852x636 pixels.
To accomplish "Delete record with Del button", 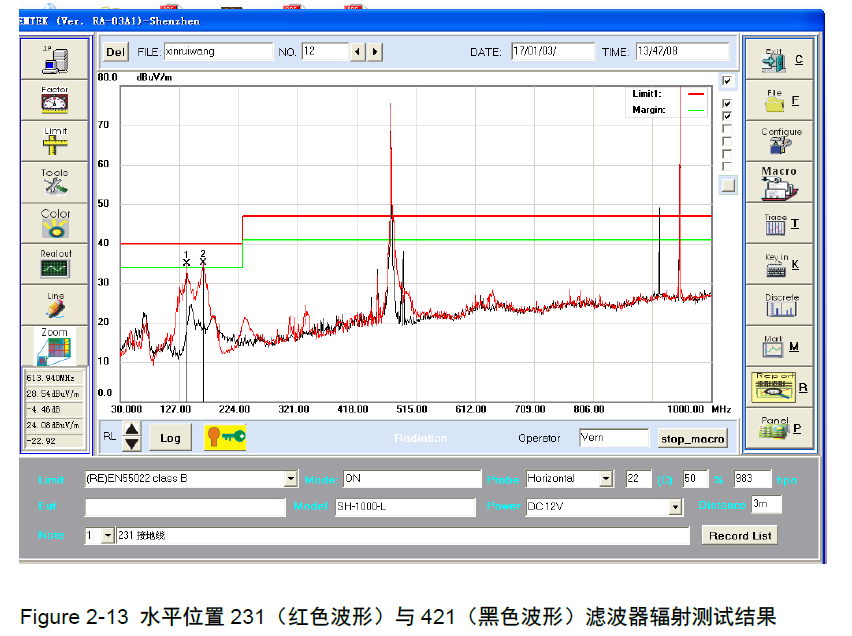I will pyautogui.click(x=115, y=52).
